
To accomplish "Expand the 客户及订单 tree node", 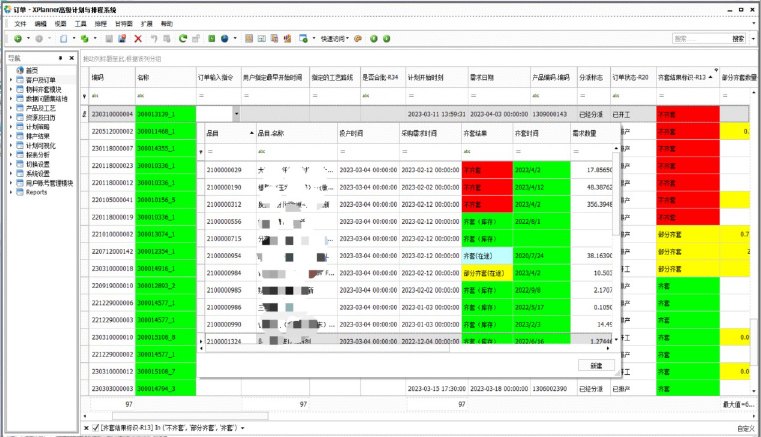I will [11, 80].
